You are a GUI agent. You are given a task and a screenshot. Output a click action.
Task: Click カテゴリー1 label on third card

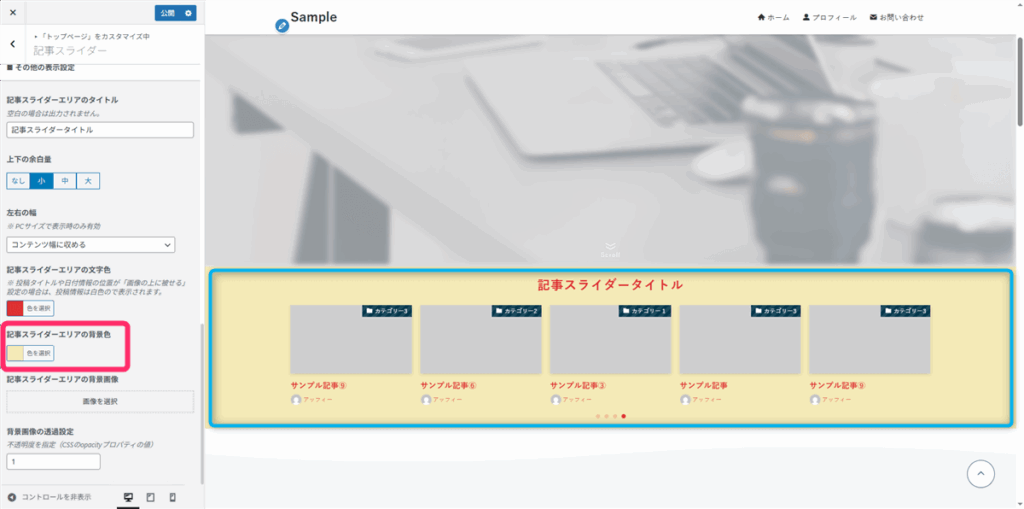(647, 311)
